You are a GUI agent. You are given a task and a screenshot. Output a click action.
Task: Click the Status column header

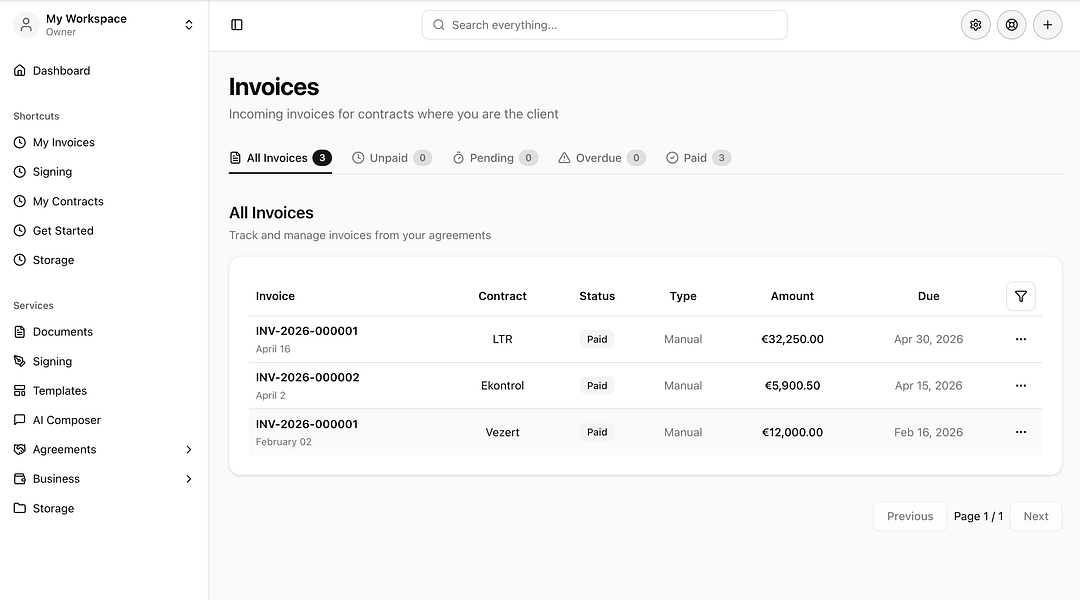pos(596,296)
